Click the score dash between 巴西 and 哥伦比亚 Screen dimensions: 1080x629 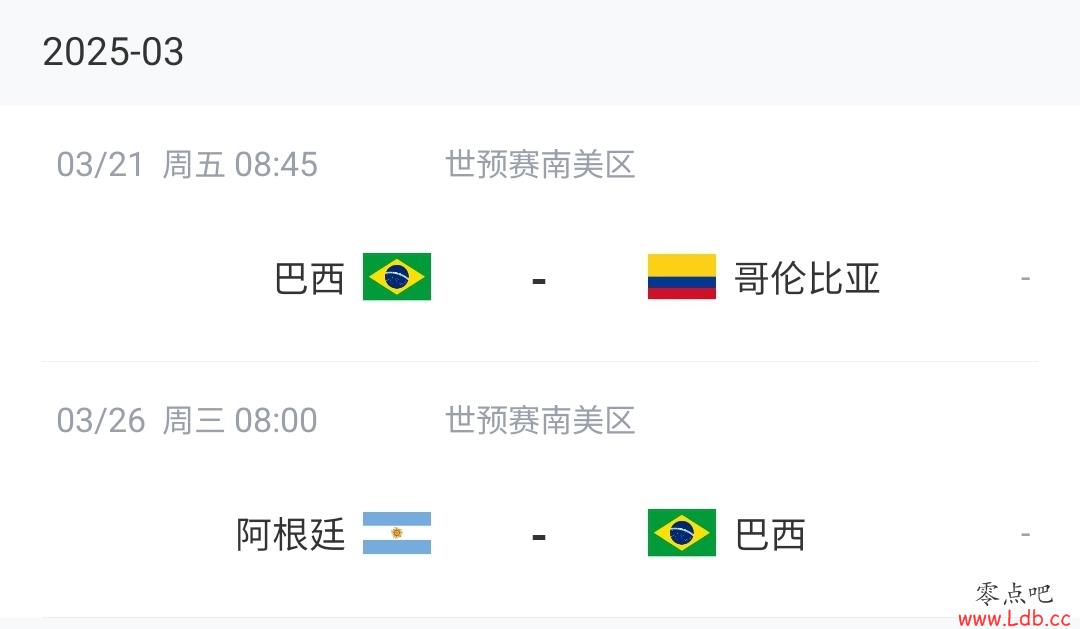pyautogui.click(x=539, y=280)
